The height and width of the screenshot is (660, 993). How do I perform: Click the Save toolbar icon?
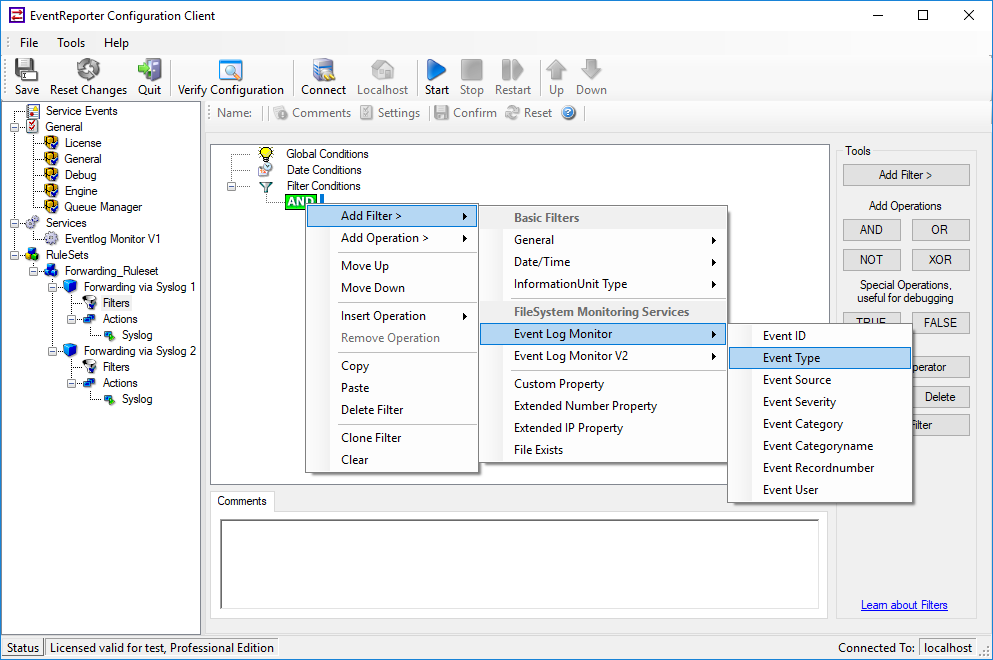click(27, 70)
